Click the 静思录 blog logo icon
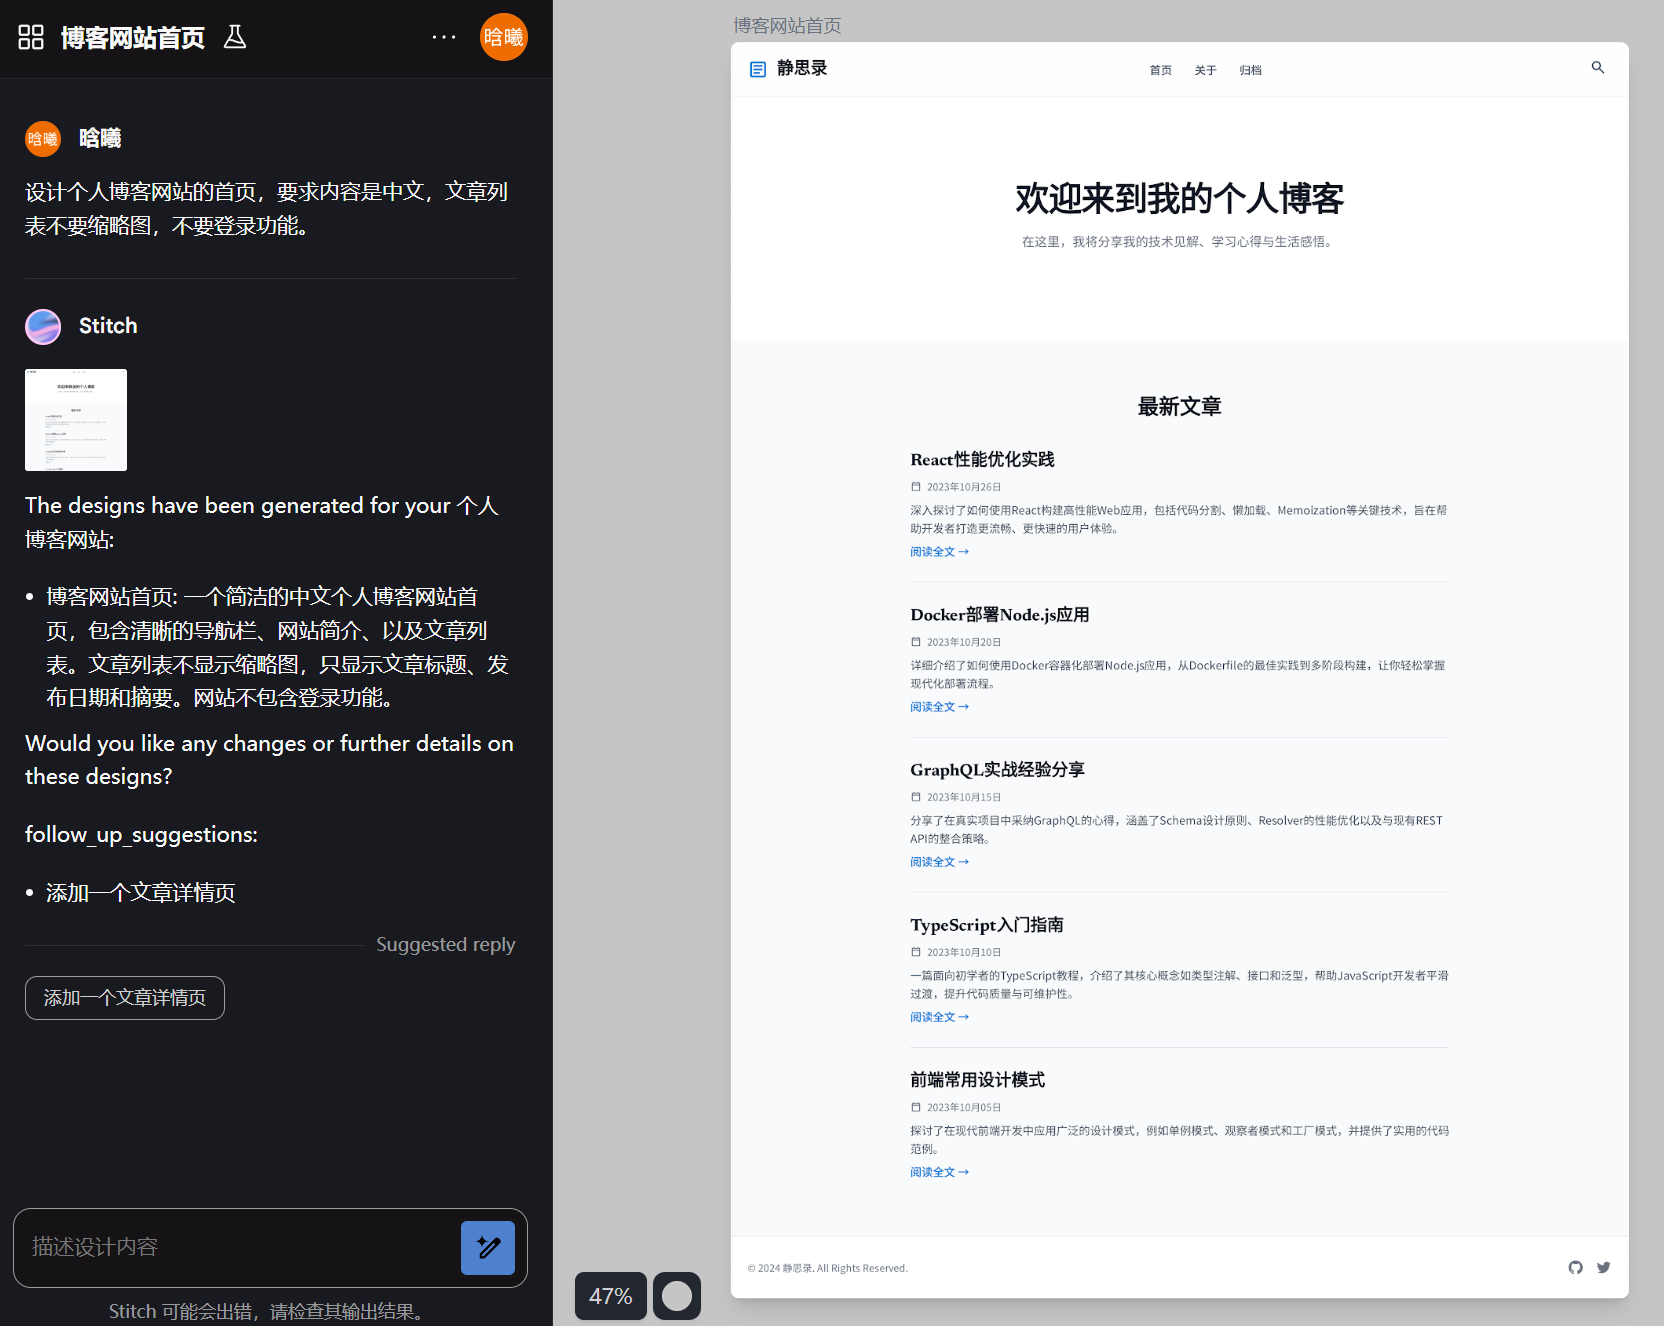Screen dimensions: 1664x1326 pos(758,69)
